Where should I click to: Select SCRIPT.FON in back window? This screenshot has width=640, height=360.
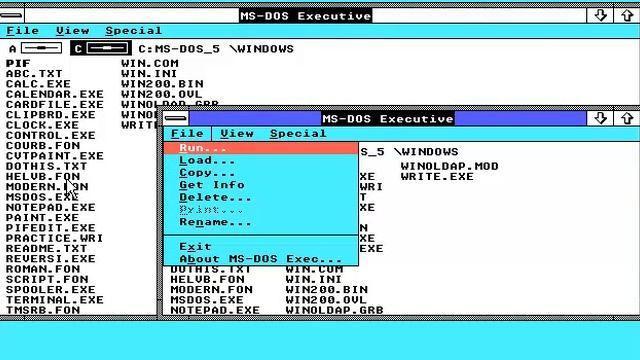click(47, 279)
